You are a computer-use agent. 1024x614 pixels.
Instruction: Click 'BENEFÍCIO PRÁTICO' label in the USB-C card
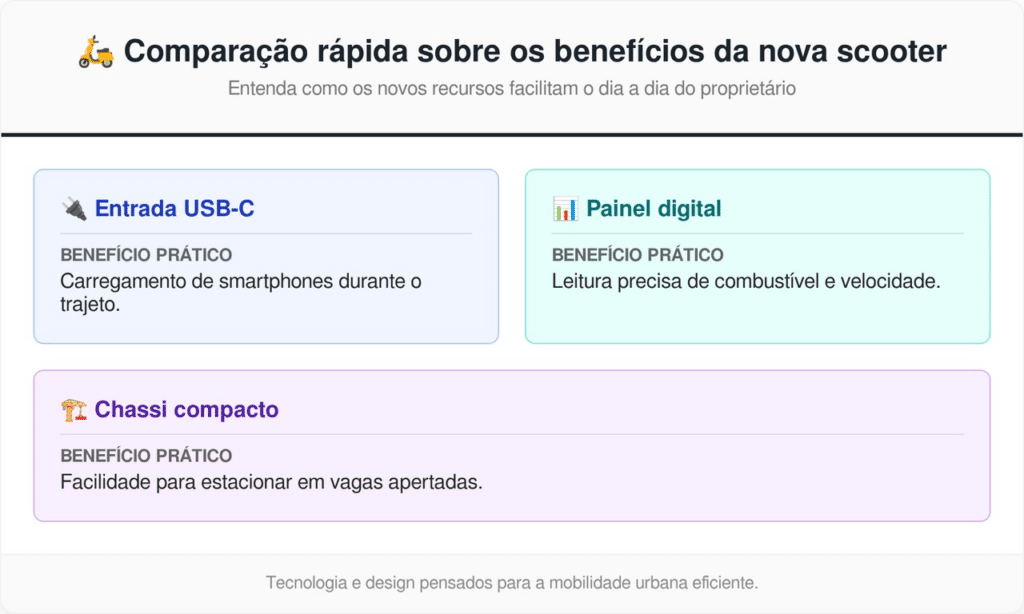point(146,255)
